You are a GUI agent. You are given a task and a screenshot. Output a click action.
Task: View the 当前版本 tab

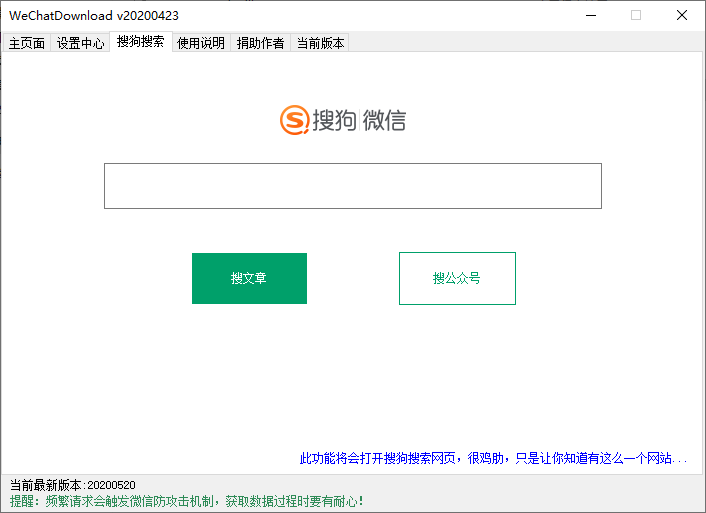point(320,43)
